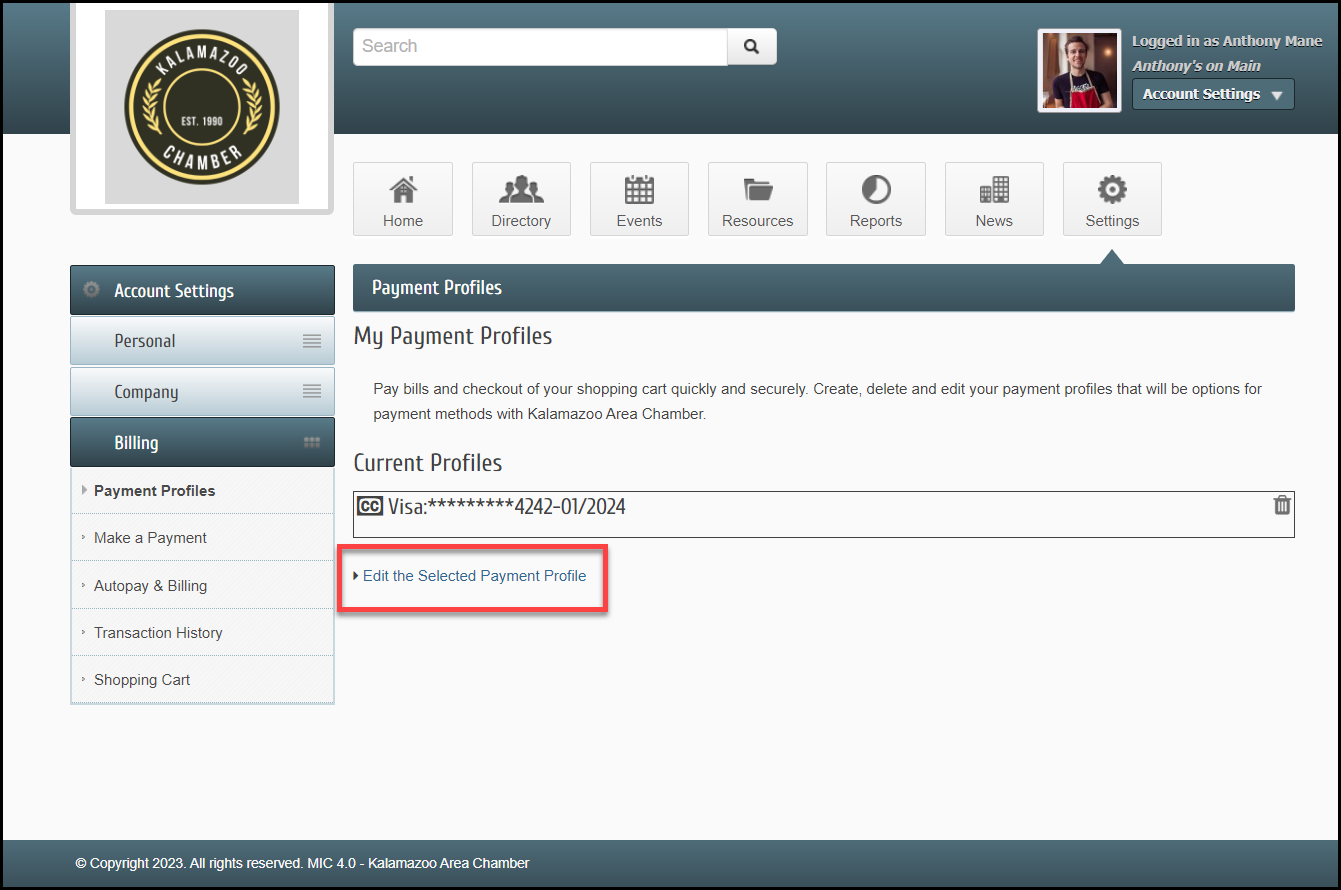Click the copyright 2023 footer text

pyautogui.click(x=302, y=863)
